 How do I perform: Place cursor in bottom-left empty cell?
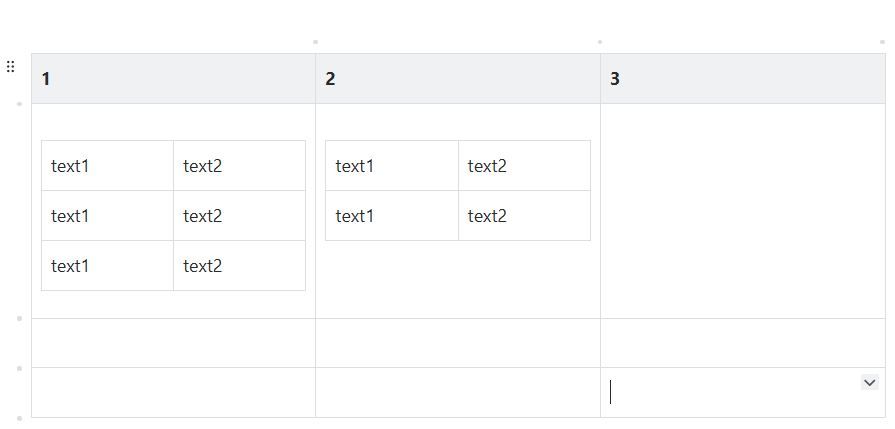tap(173, 392)
